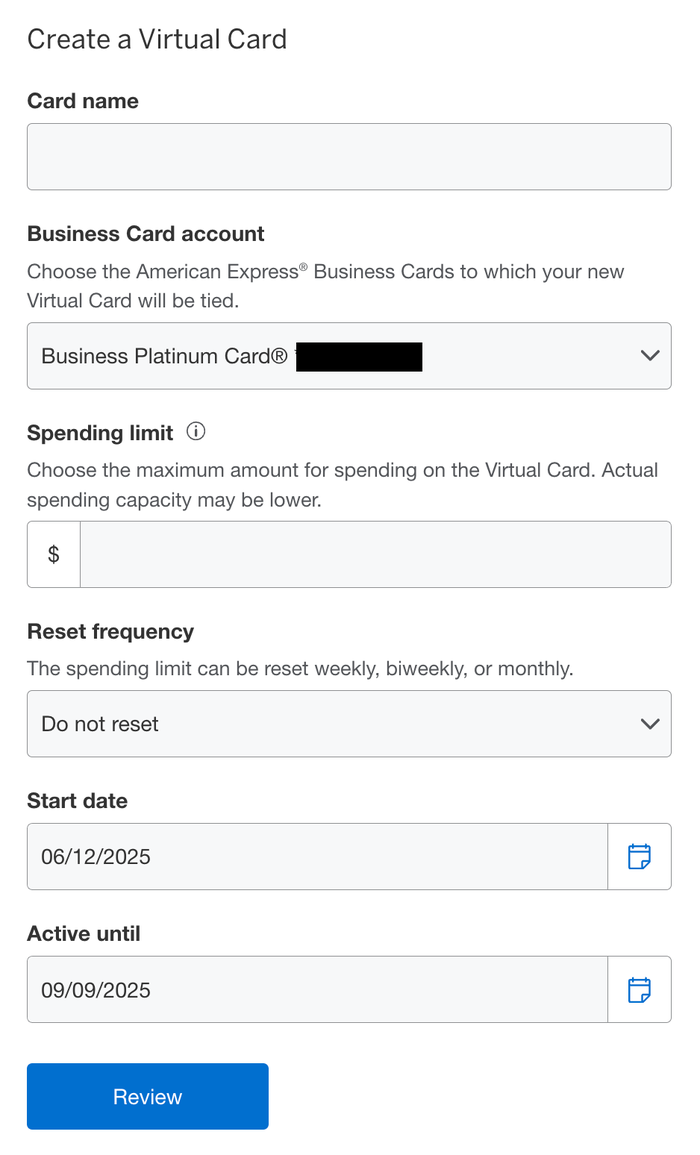Click into the Spending limit amount field

[376, 555]
